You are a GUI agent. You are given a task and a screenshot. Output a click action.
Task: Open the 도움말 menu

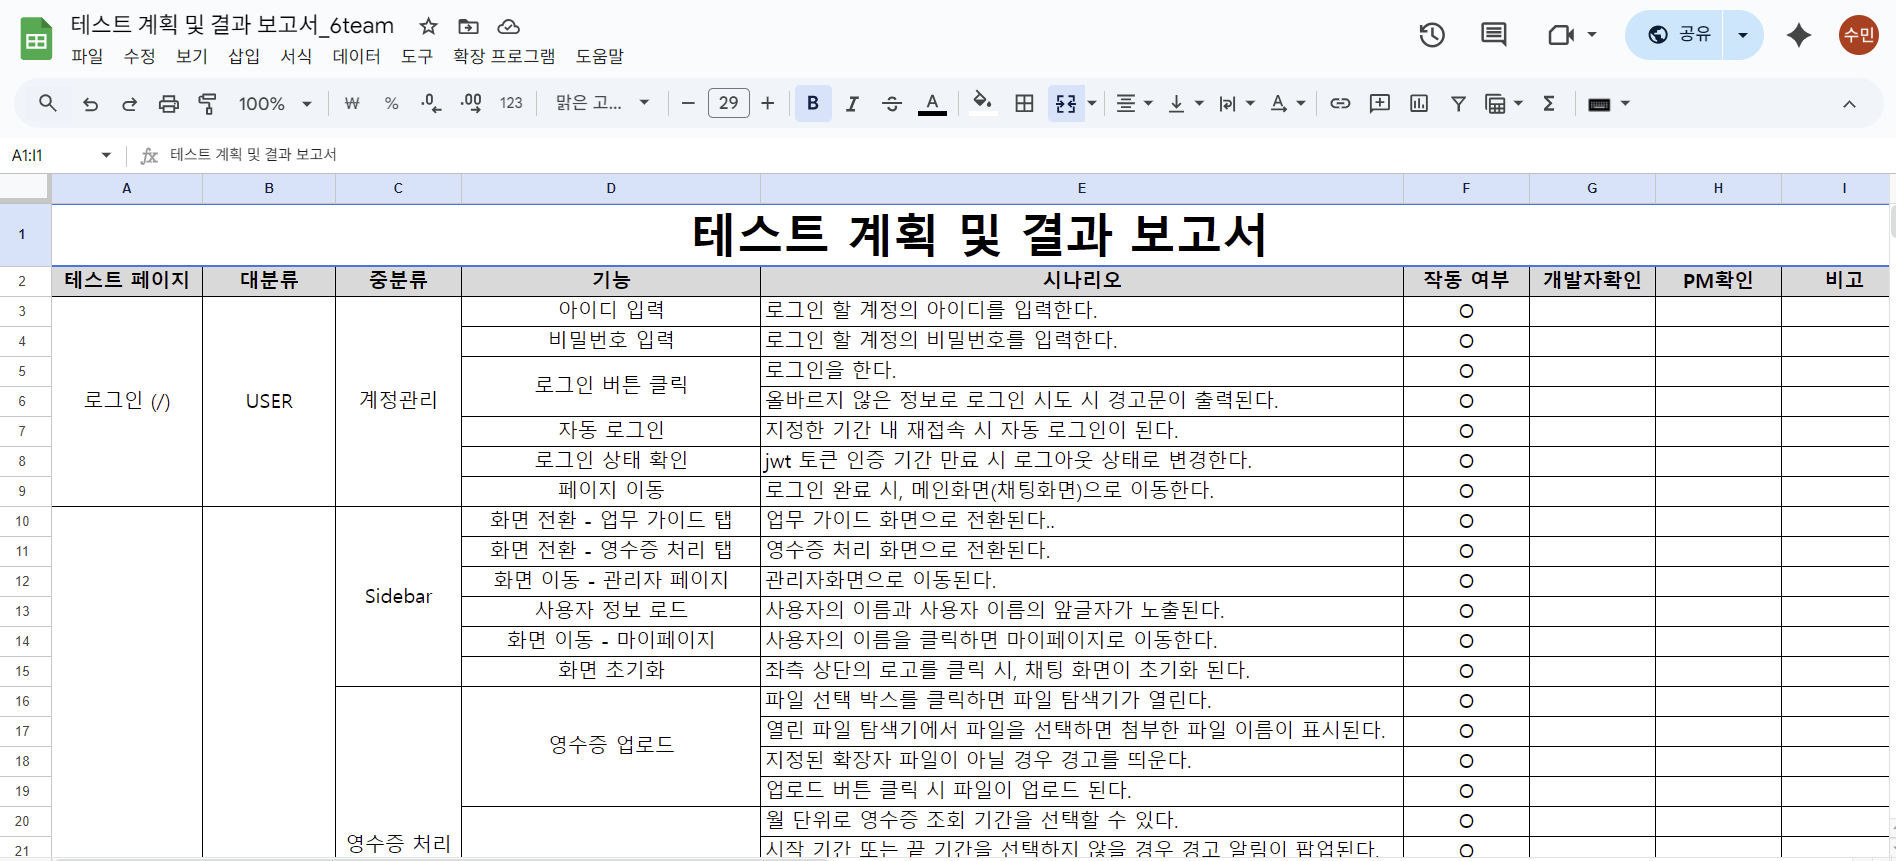click(599, 56)
